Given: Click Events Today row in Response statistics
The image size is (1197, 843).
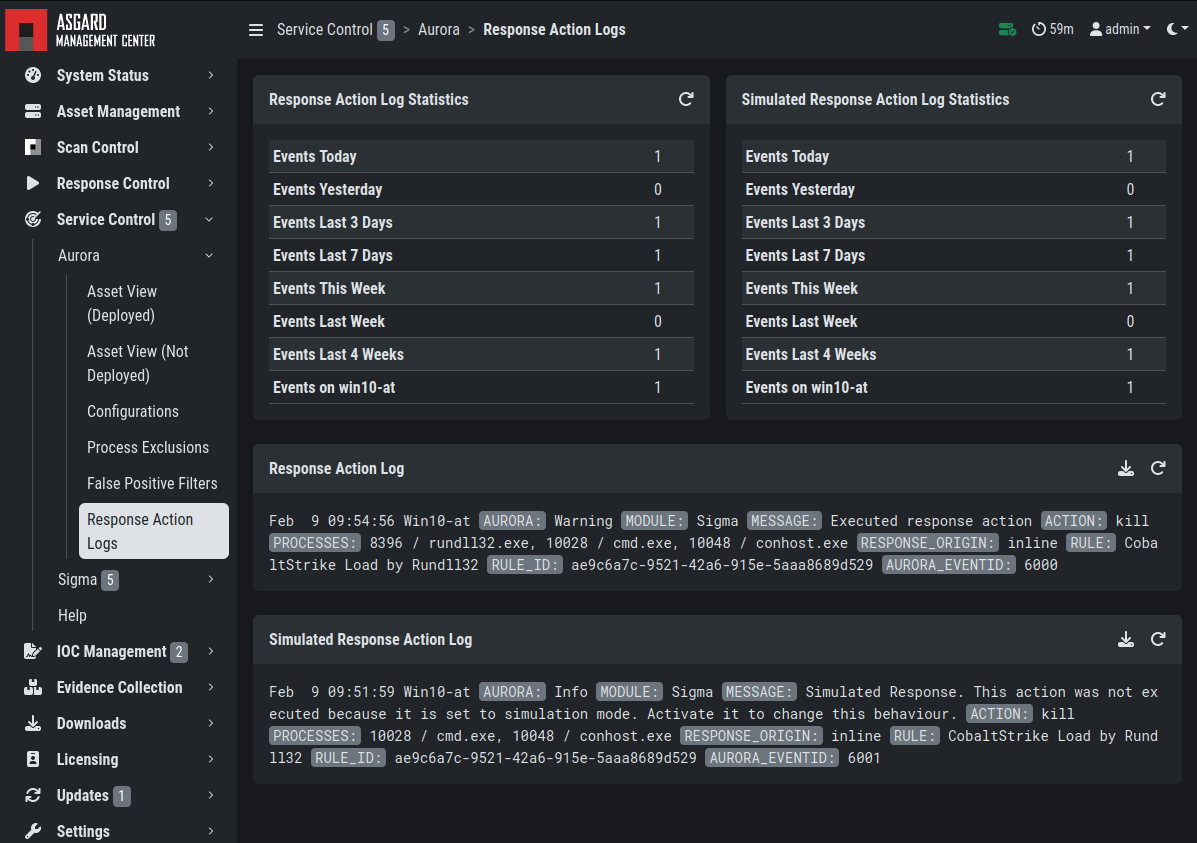Looking at the screenshot, I should click(x=481, y=157).
